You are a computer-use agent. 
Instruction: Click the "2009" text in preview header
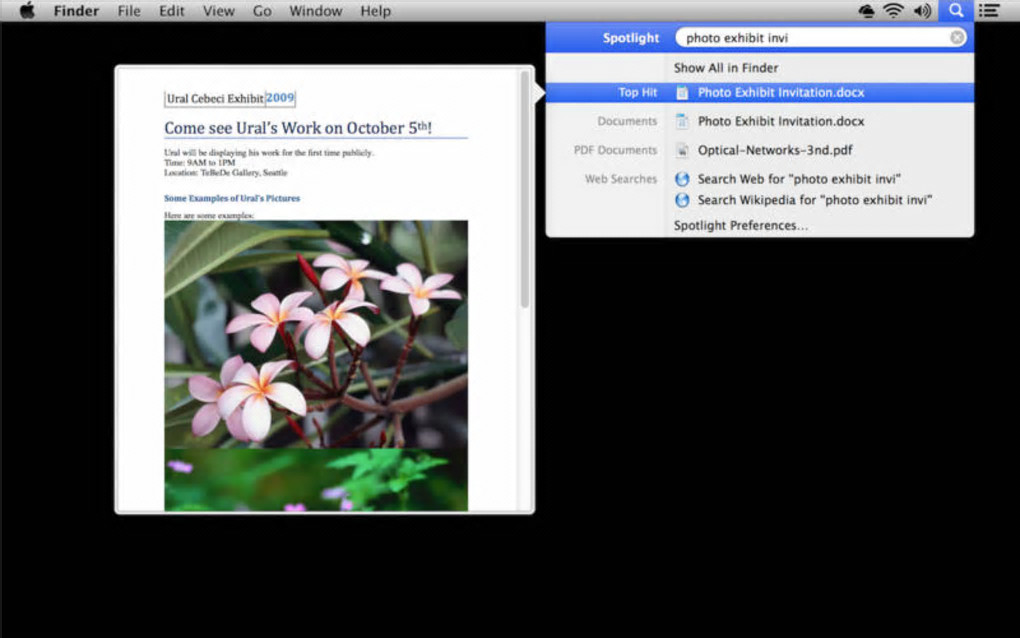coord(280,98)
